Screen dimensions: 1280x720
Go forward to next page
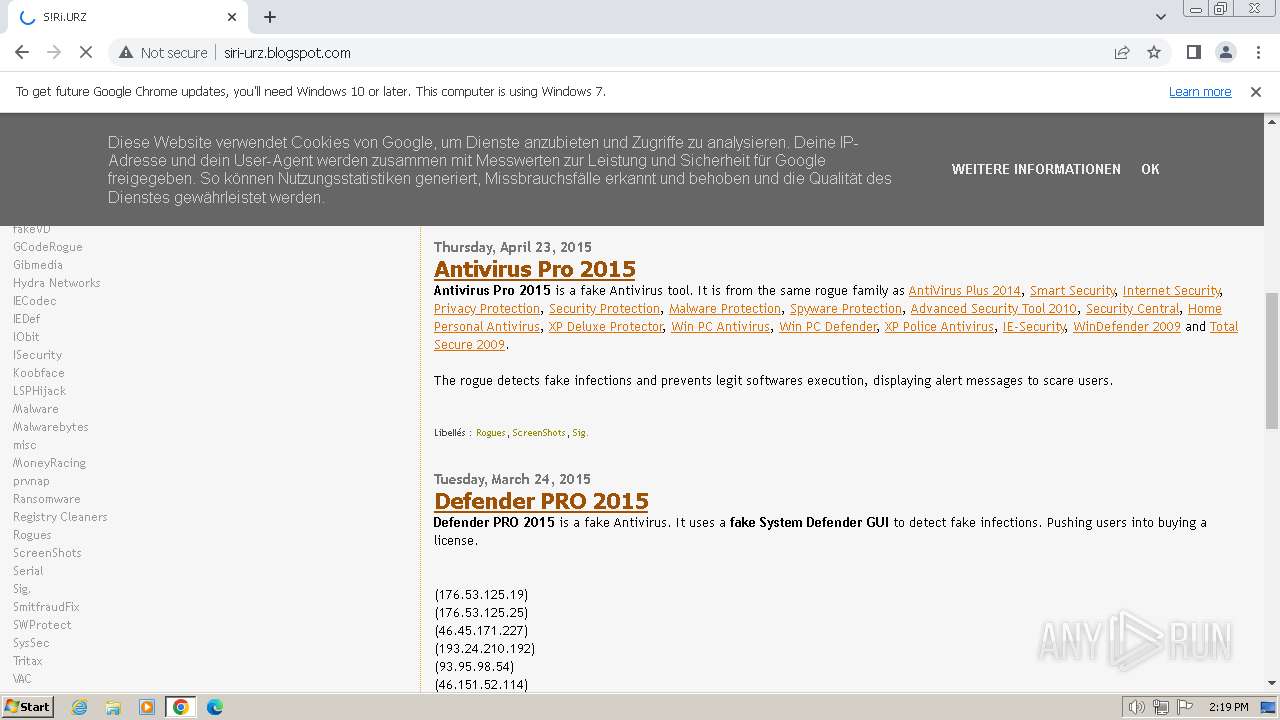pos(54,52)
